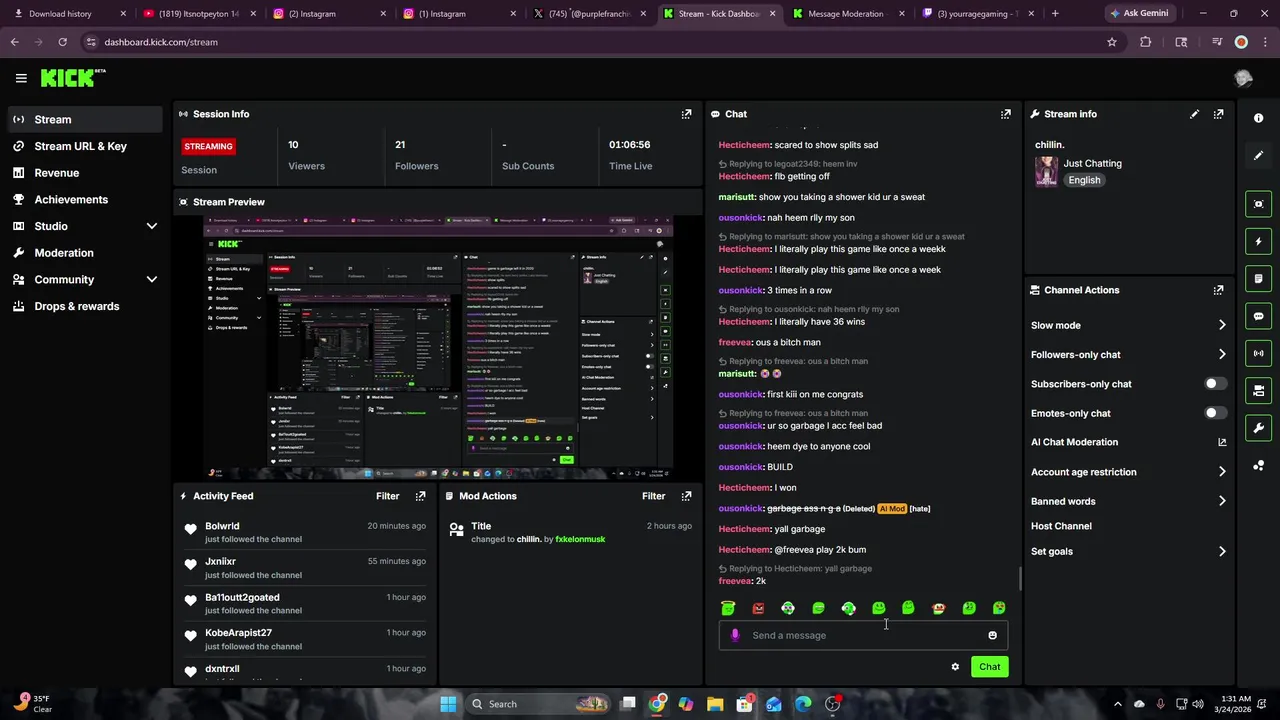Open Achievements in sidebar
1280x720 pixels.
84,199
